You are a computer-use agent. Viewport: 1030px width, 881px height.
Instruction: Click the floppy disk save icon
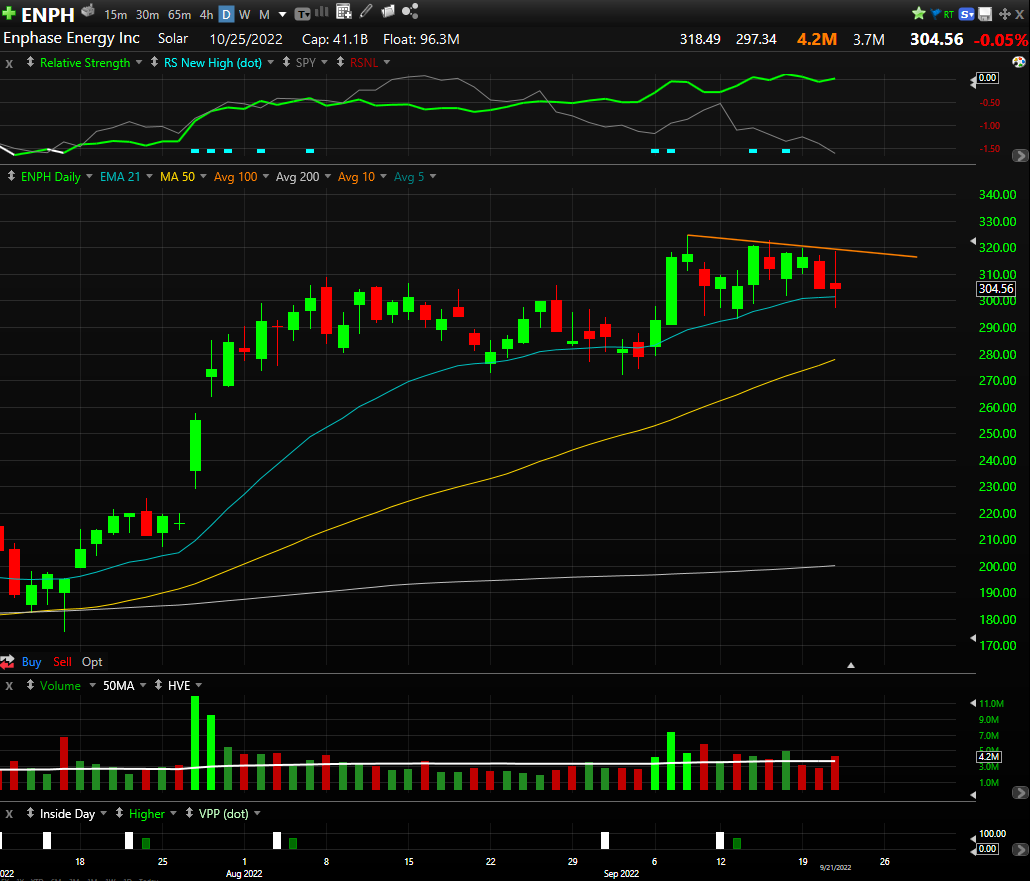(x=985, y=14)
